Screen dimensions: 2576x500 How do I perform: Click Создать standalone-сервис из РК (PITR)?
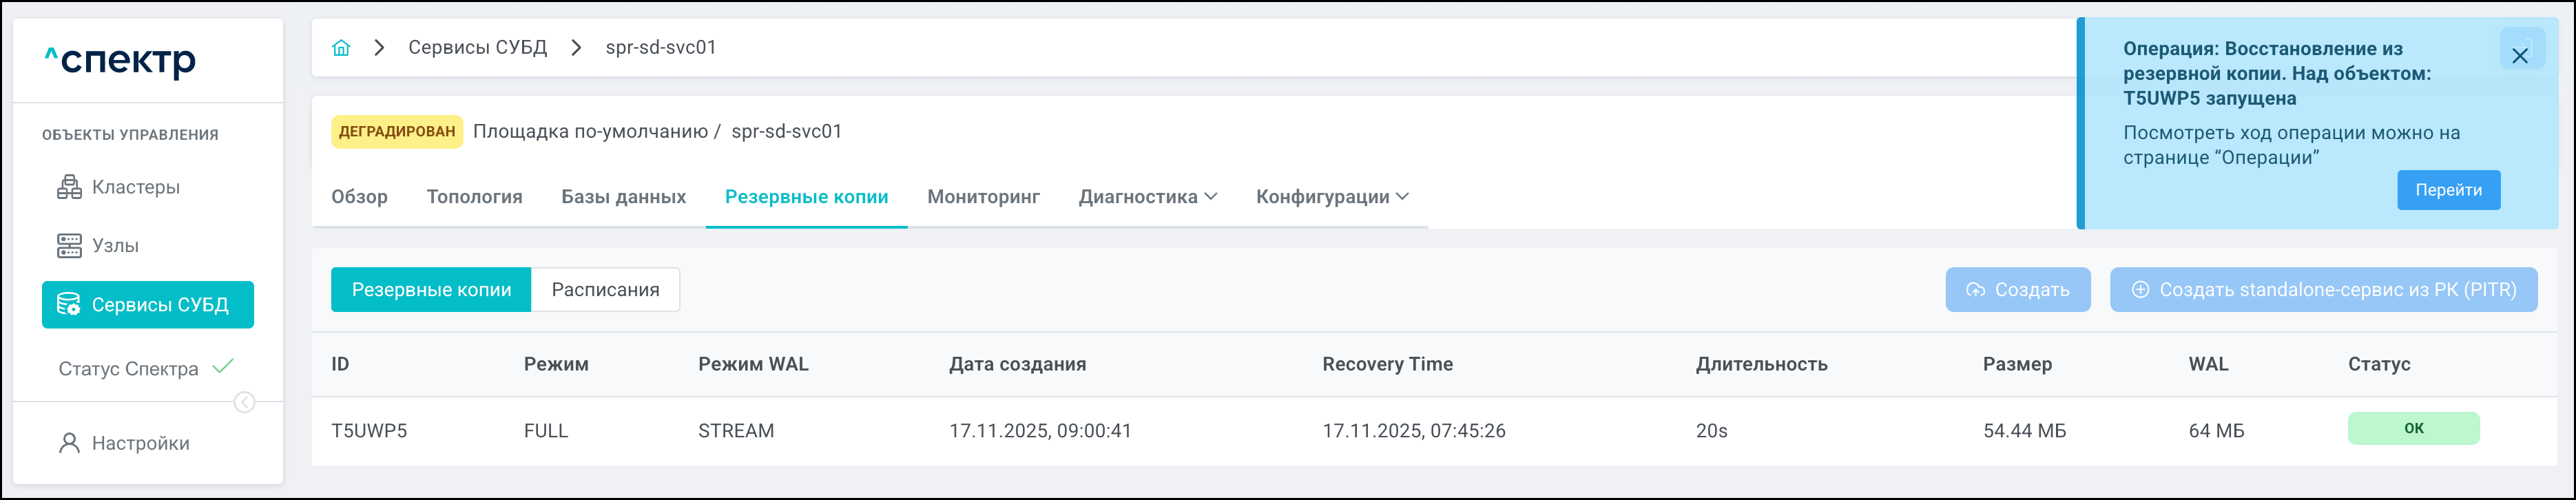pos(2323,290)
